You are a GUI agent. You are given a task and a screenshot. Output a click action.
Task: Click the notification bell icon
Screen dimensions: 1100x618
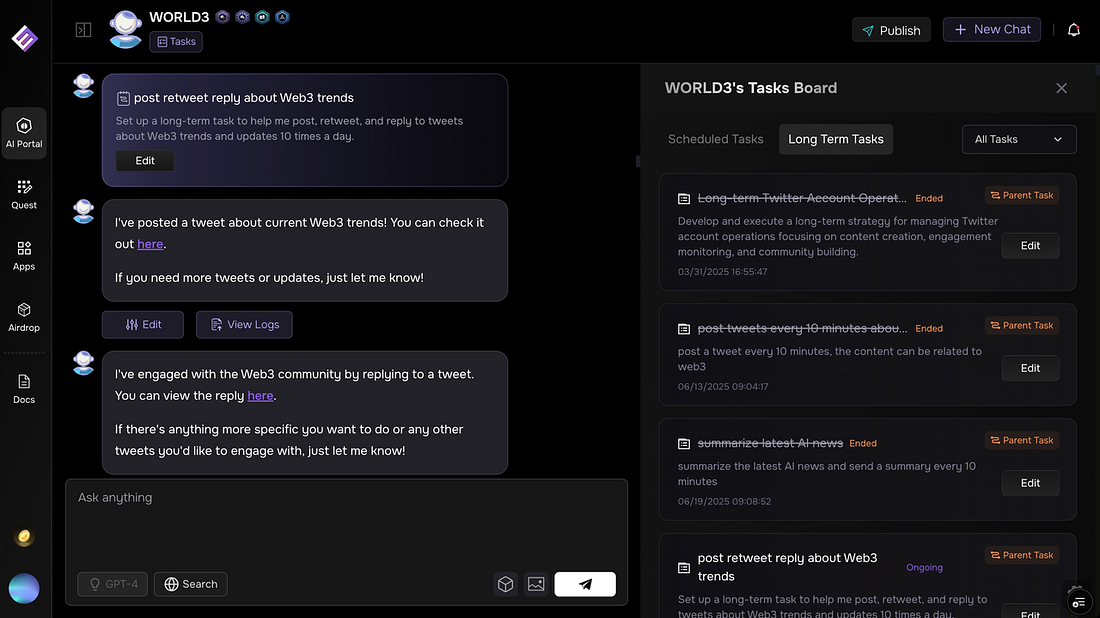click(x=1074, y=30)
